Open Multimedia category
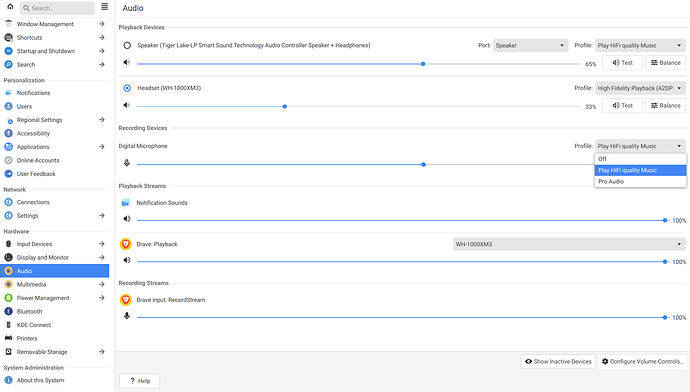Screen dimensions: 690x392 tap(55, 285)
